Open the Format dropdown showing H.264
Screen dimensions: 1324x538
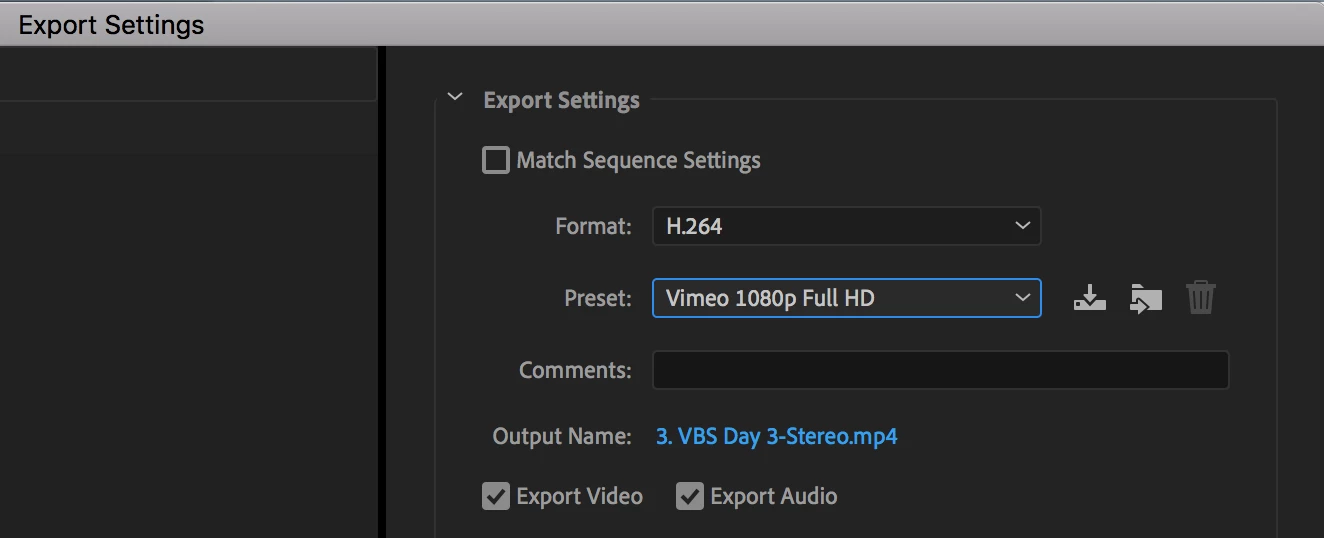846,226
